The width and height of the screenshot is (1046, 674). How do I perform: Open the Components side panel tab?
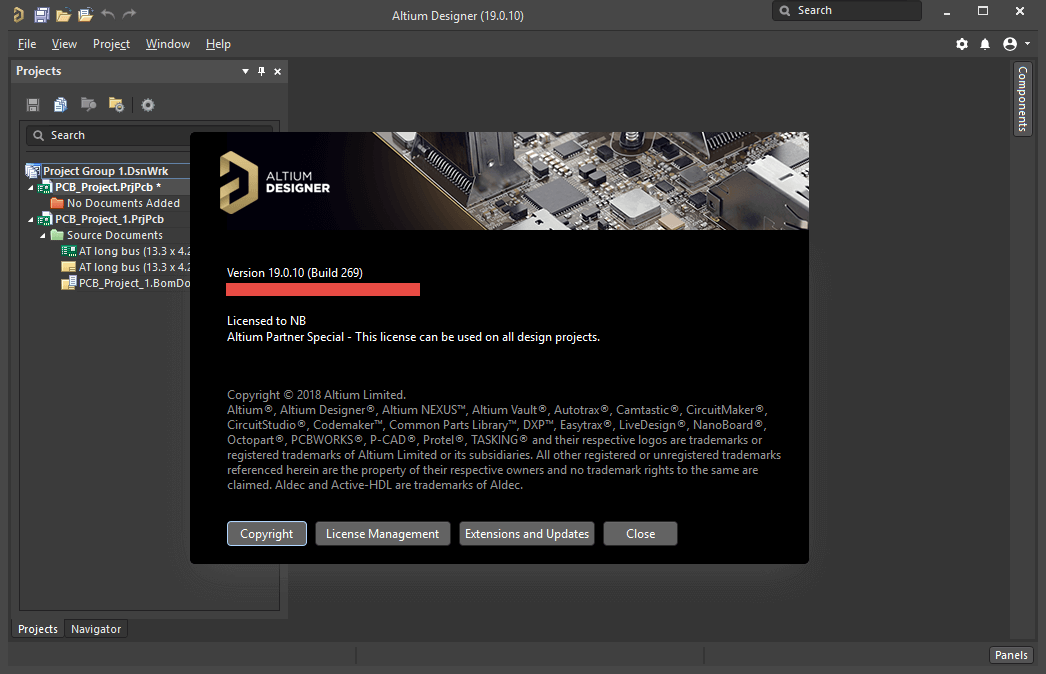pos(1022,99)
